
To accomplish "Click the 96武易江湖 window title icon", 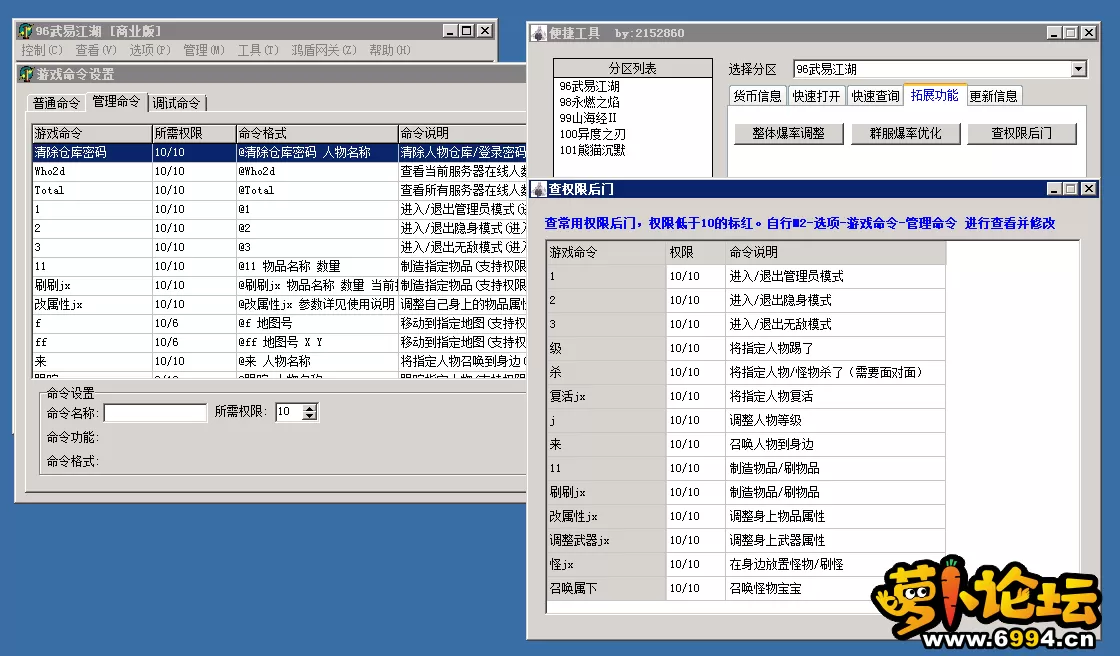I will pos(26,31).
